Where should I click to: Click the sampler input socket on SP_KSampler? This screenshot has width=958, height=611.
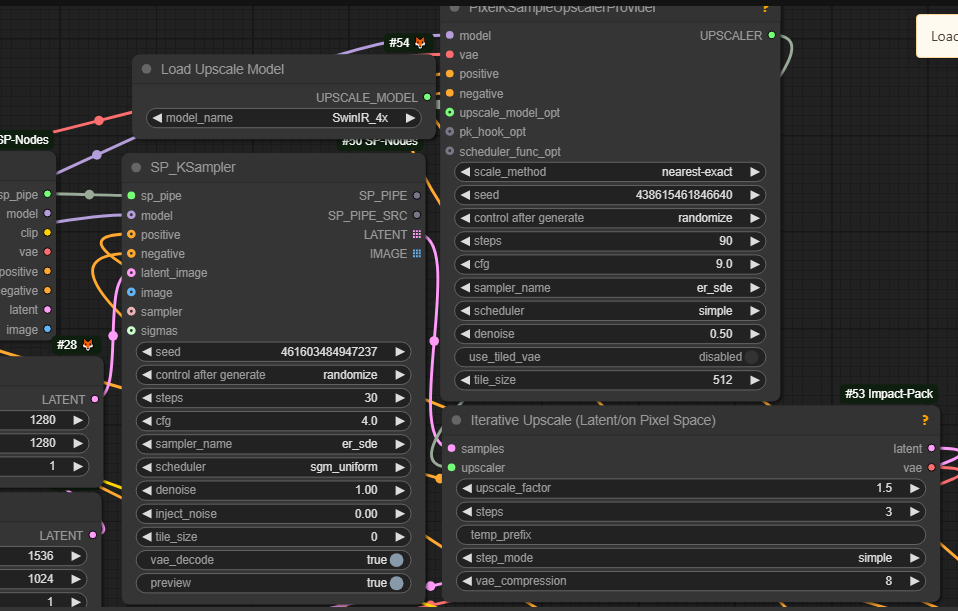pyautogui.click(x=131, y=312)
